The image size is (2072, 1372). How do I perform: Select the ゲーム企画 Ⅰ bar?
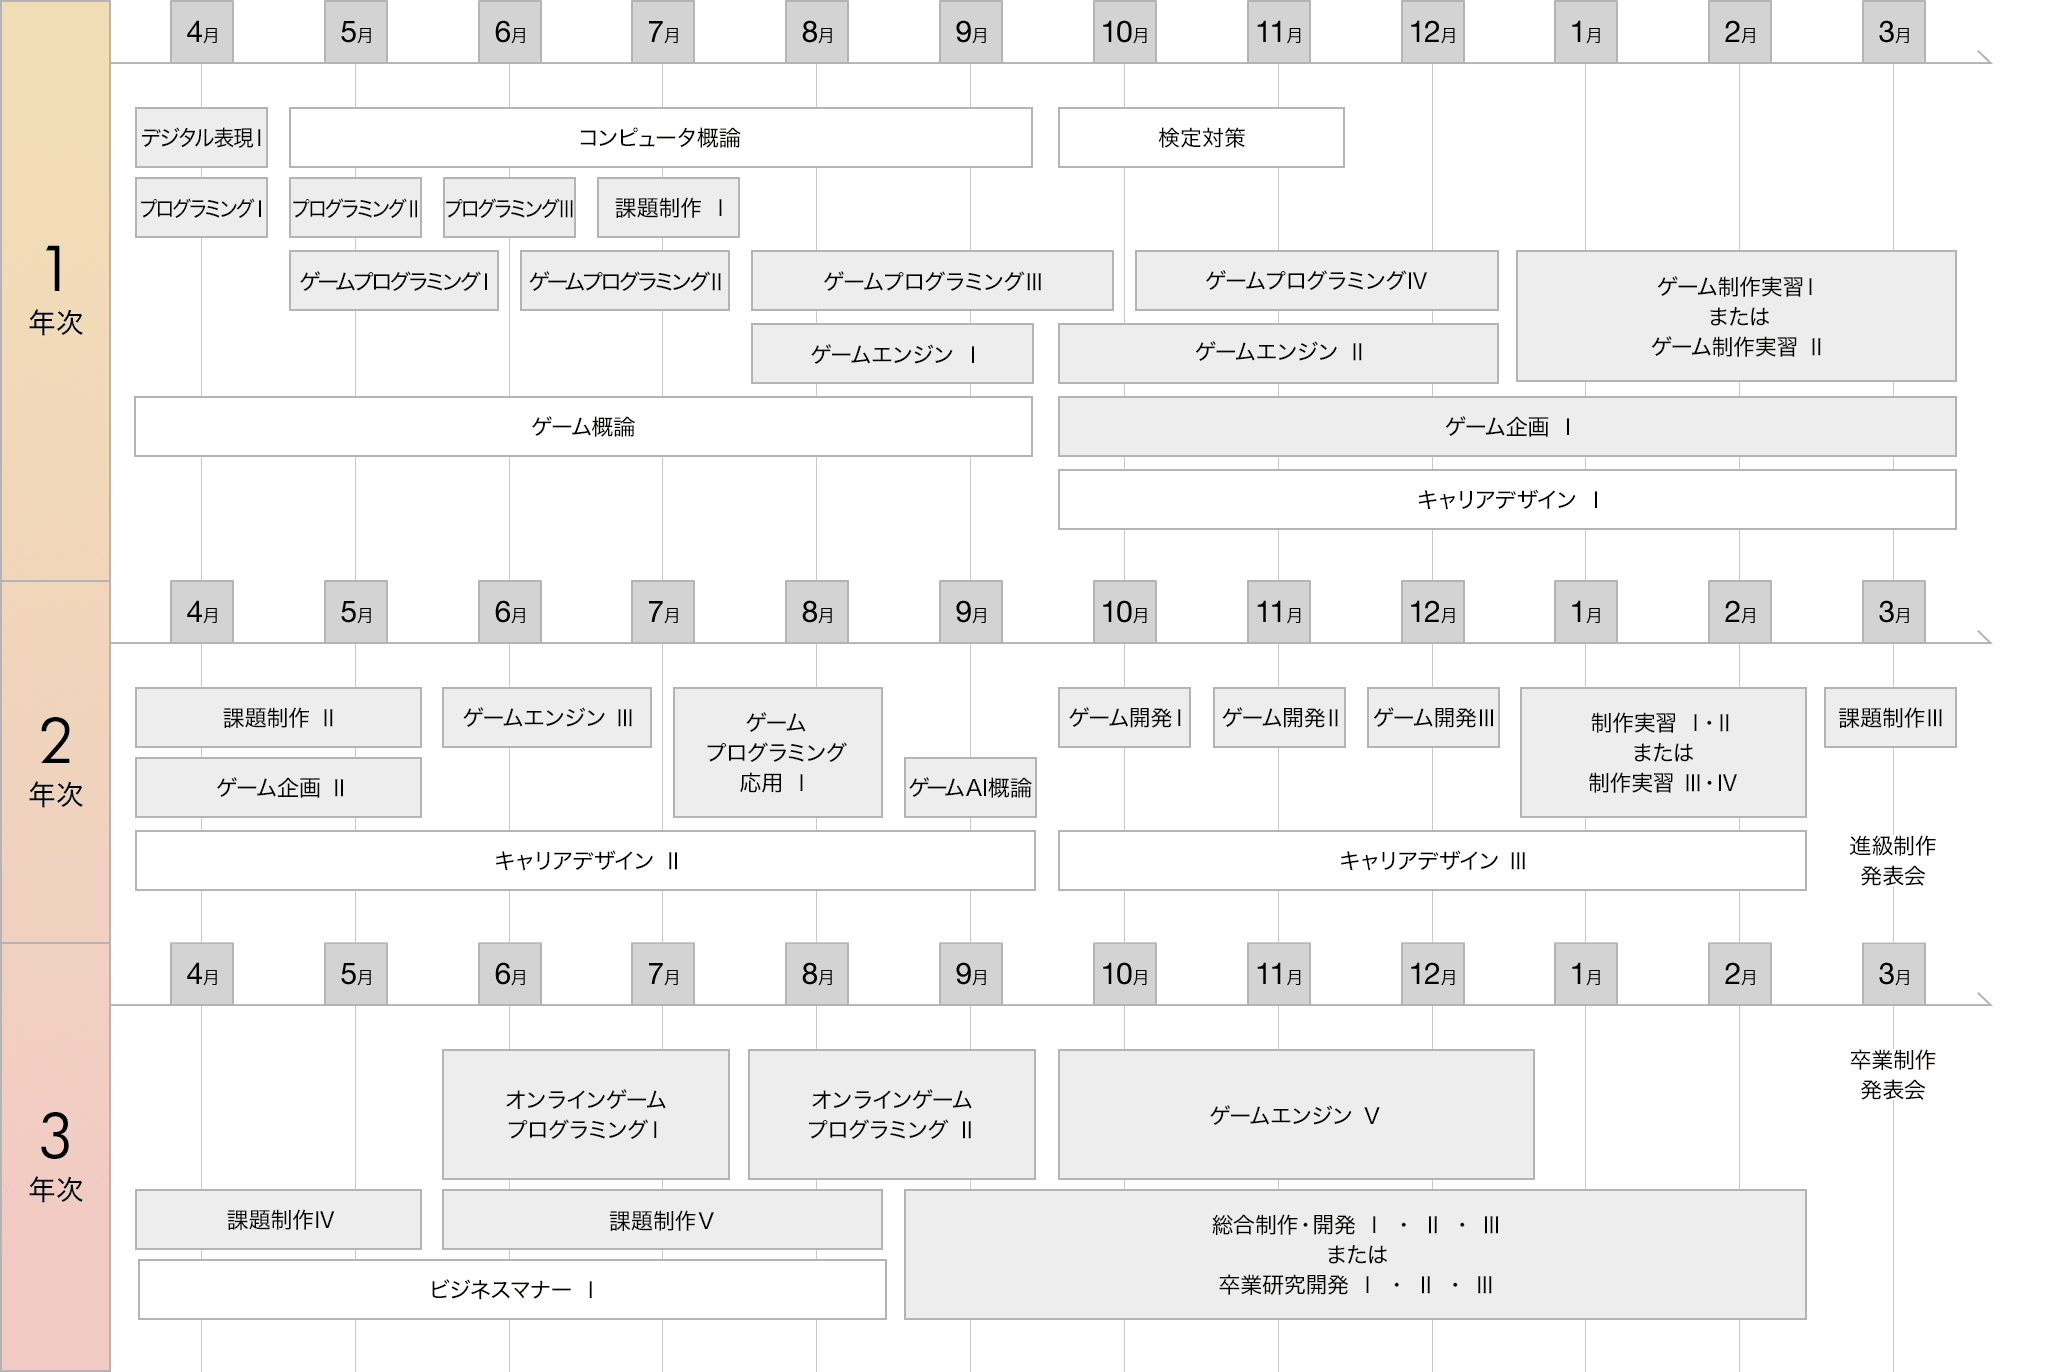click(x=1507, y=427)
